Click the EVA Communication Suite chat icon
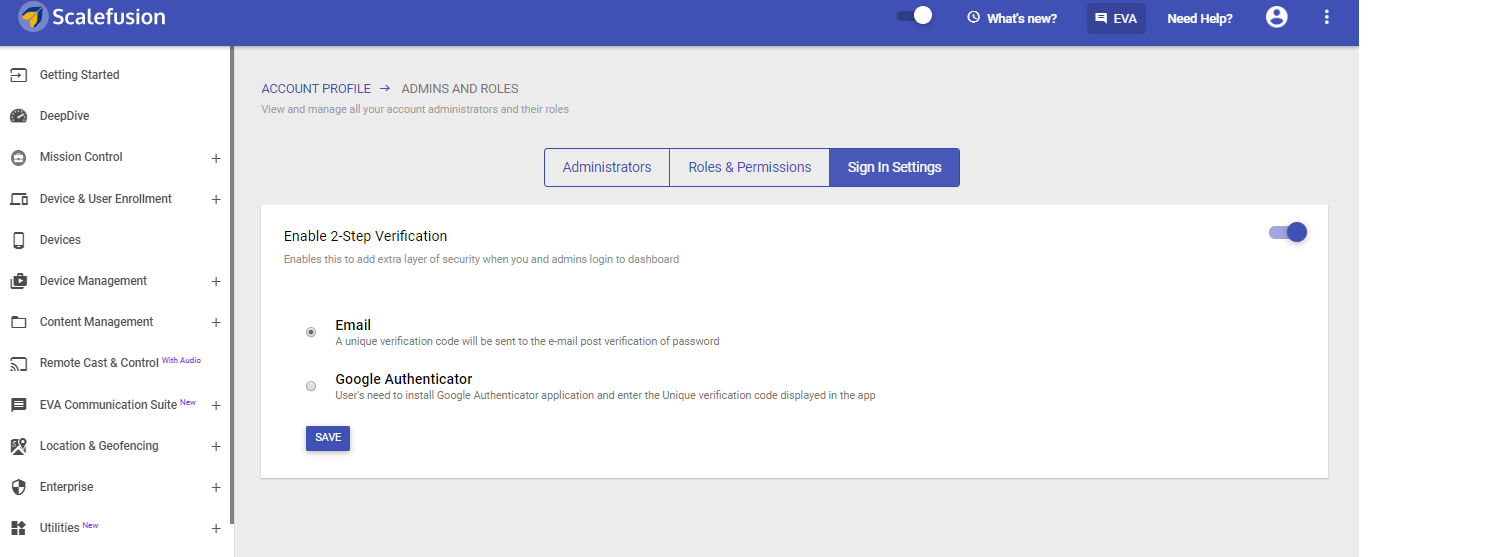Image resolution: width=1498 pixels, height=557 pixels. click(x=18, y=405)
